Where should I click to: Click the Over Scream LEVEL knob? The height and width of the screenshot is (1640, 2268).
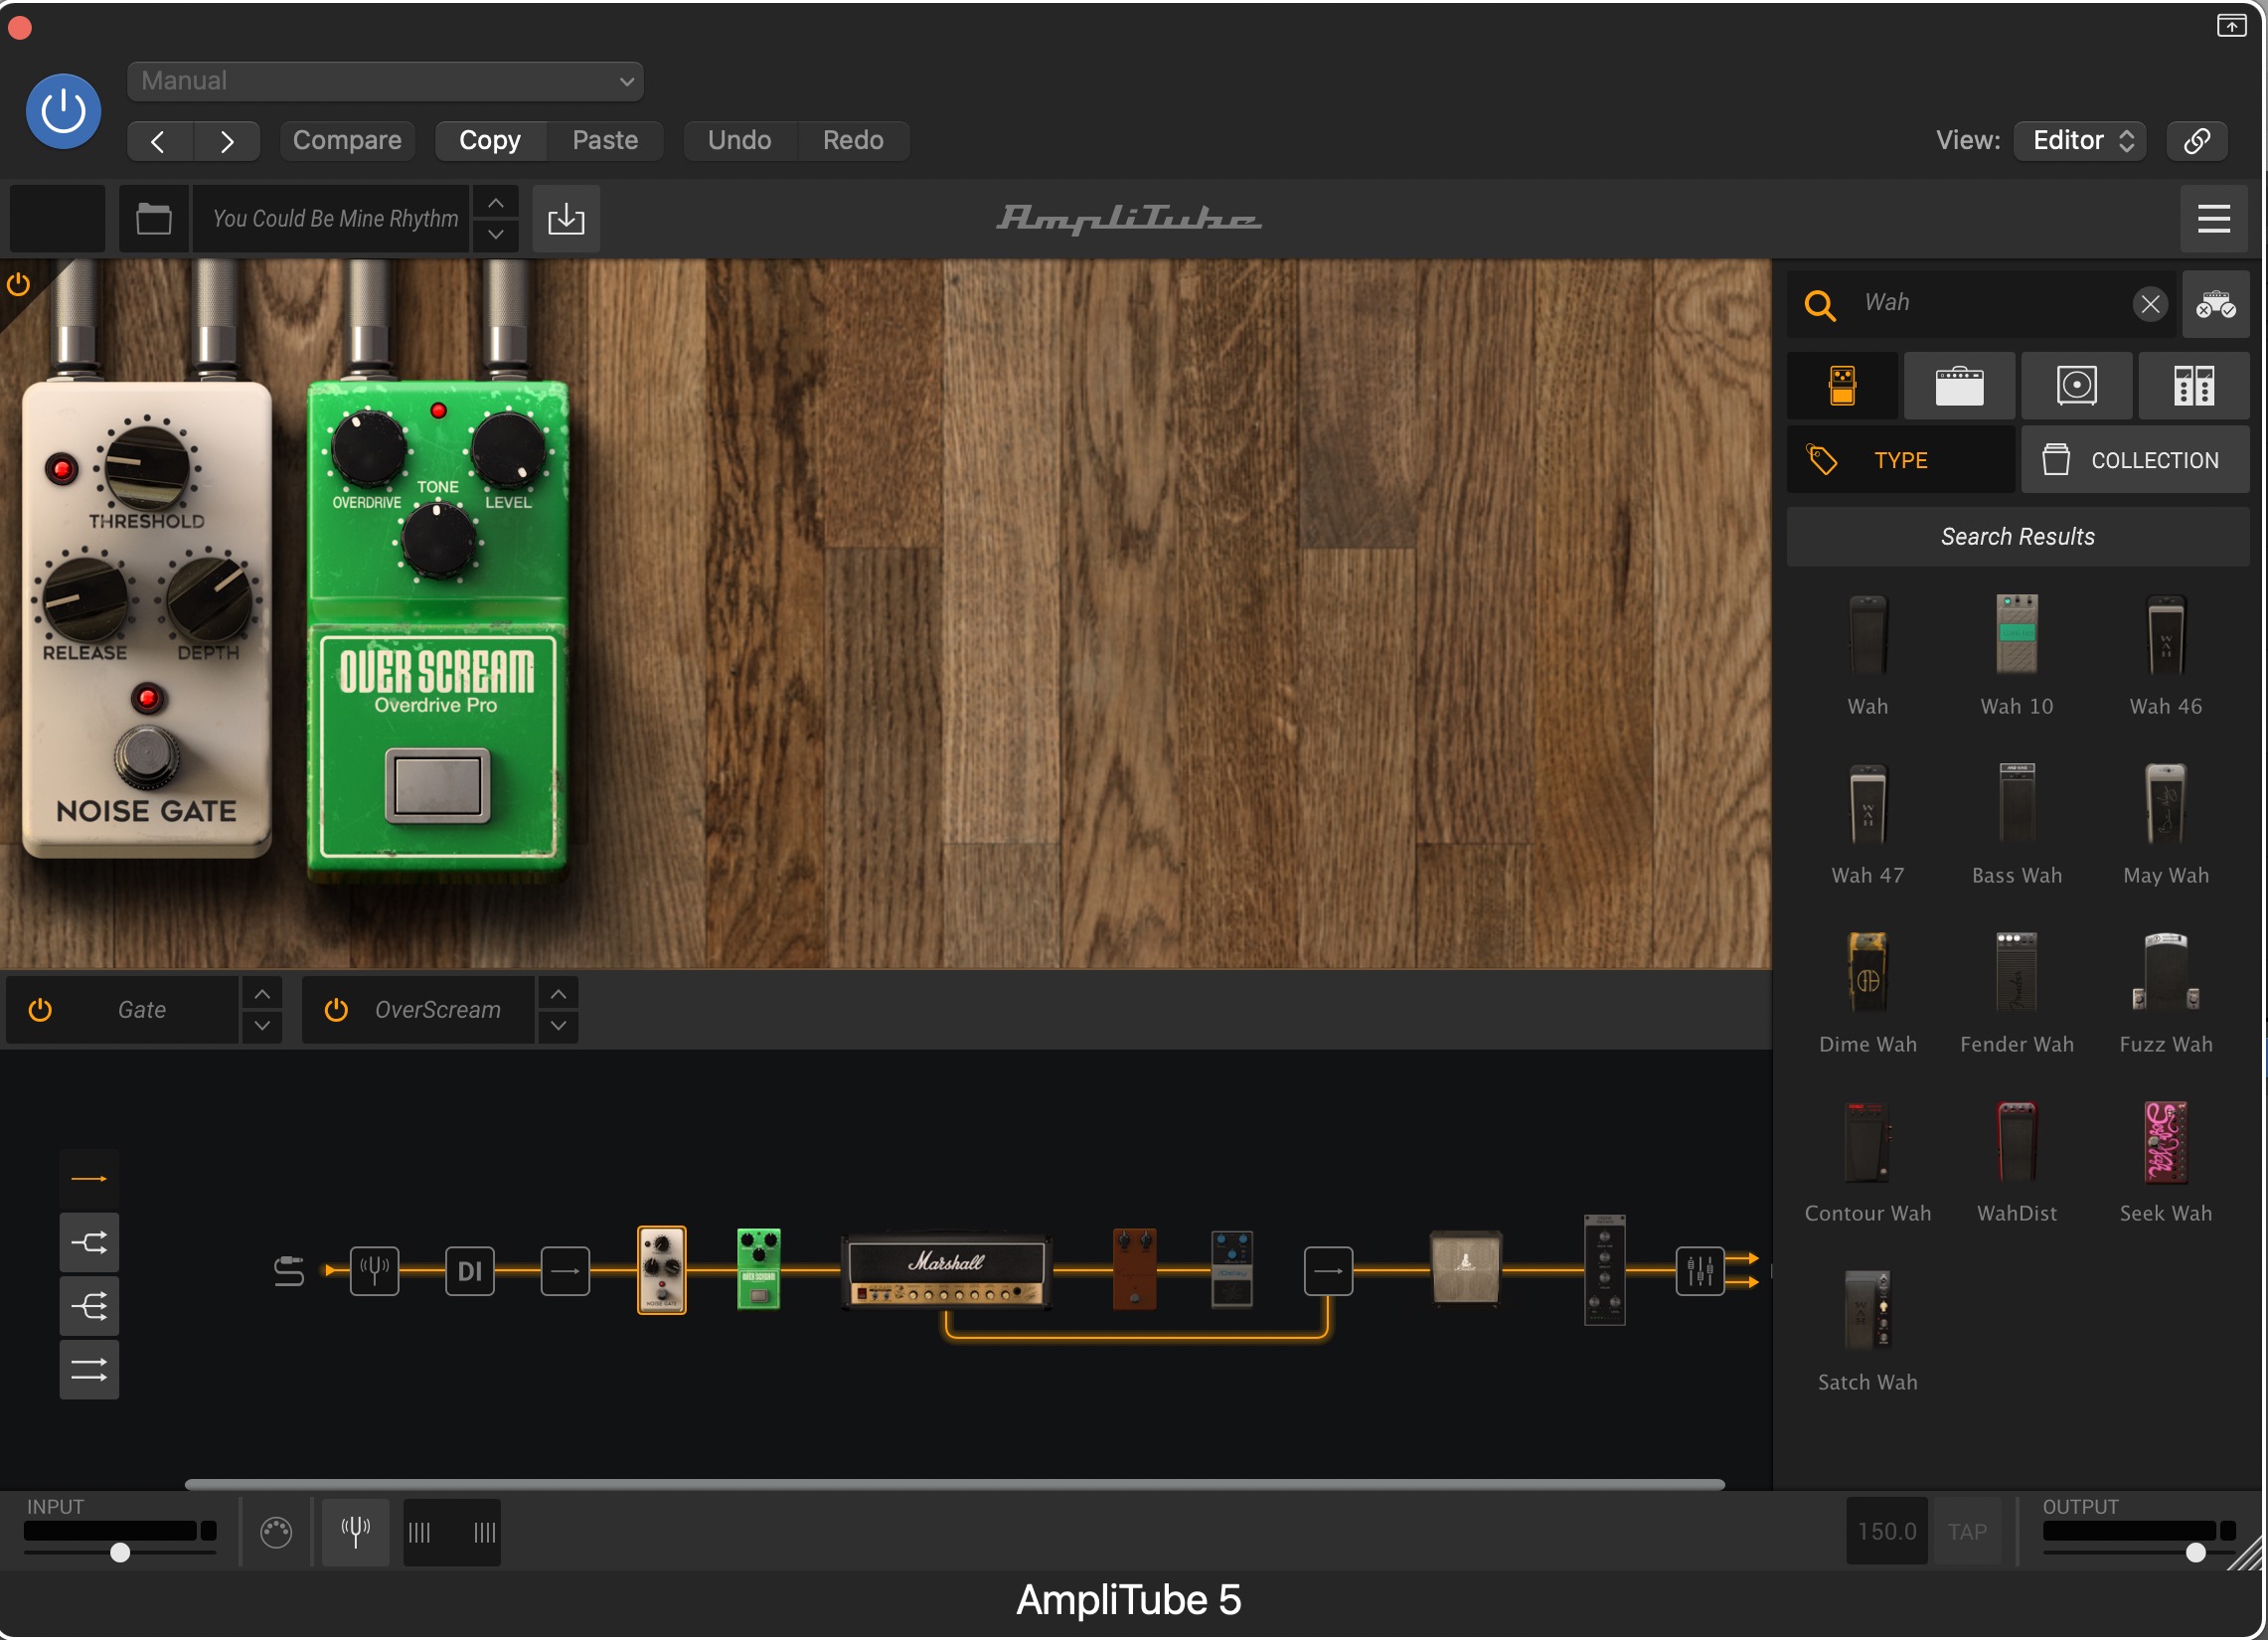click(508, 448)
